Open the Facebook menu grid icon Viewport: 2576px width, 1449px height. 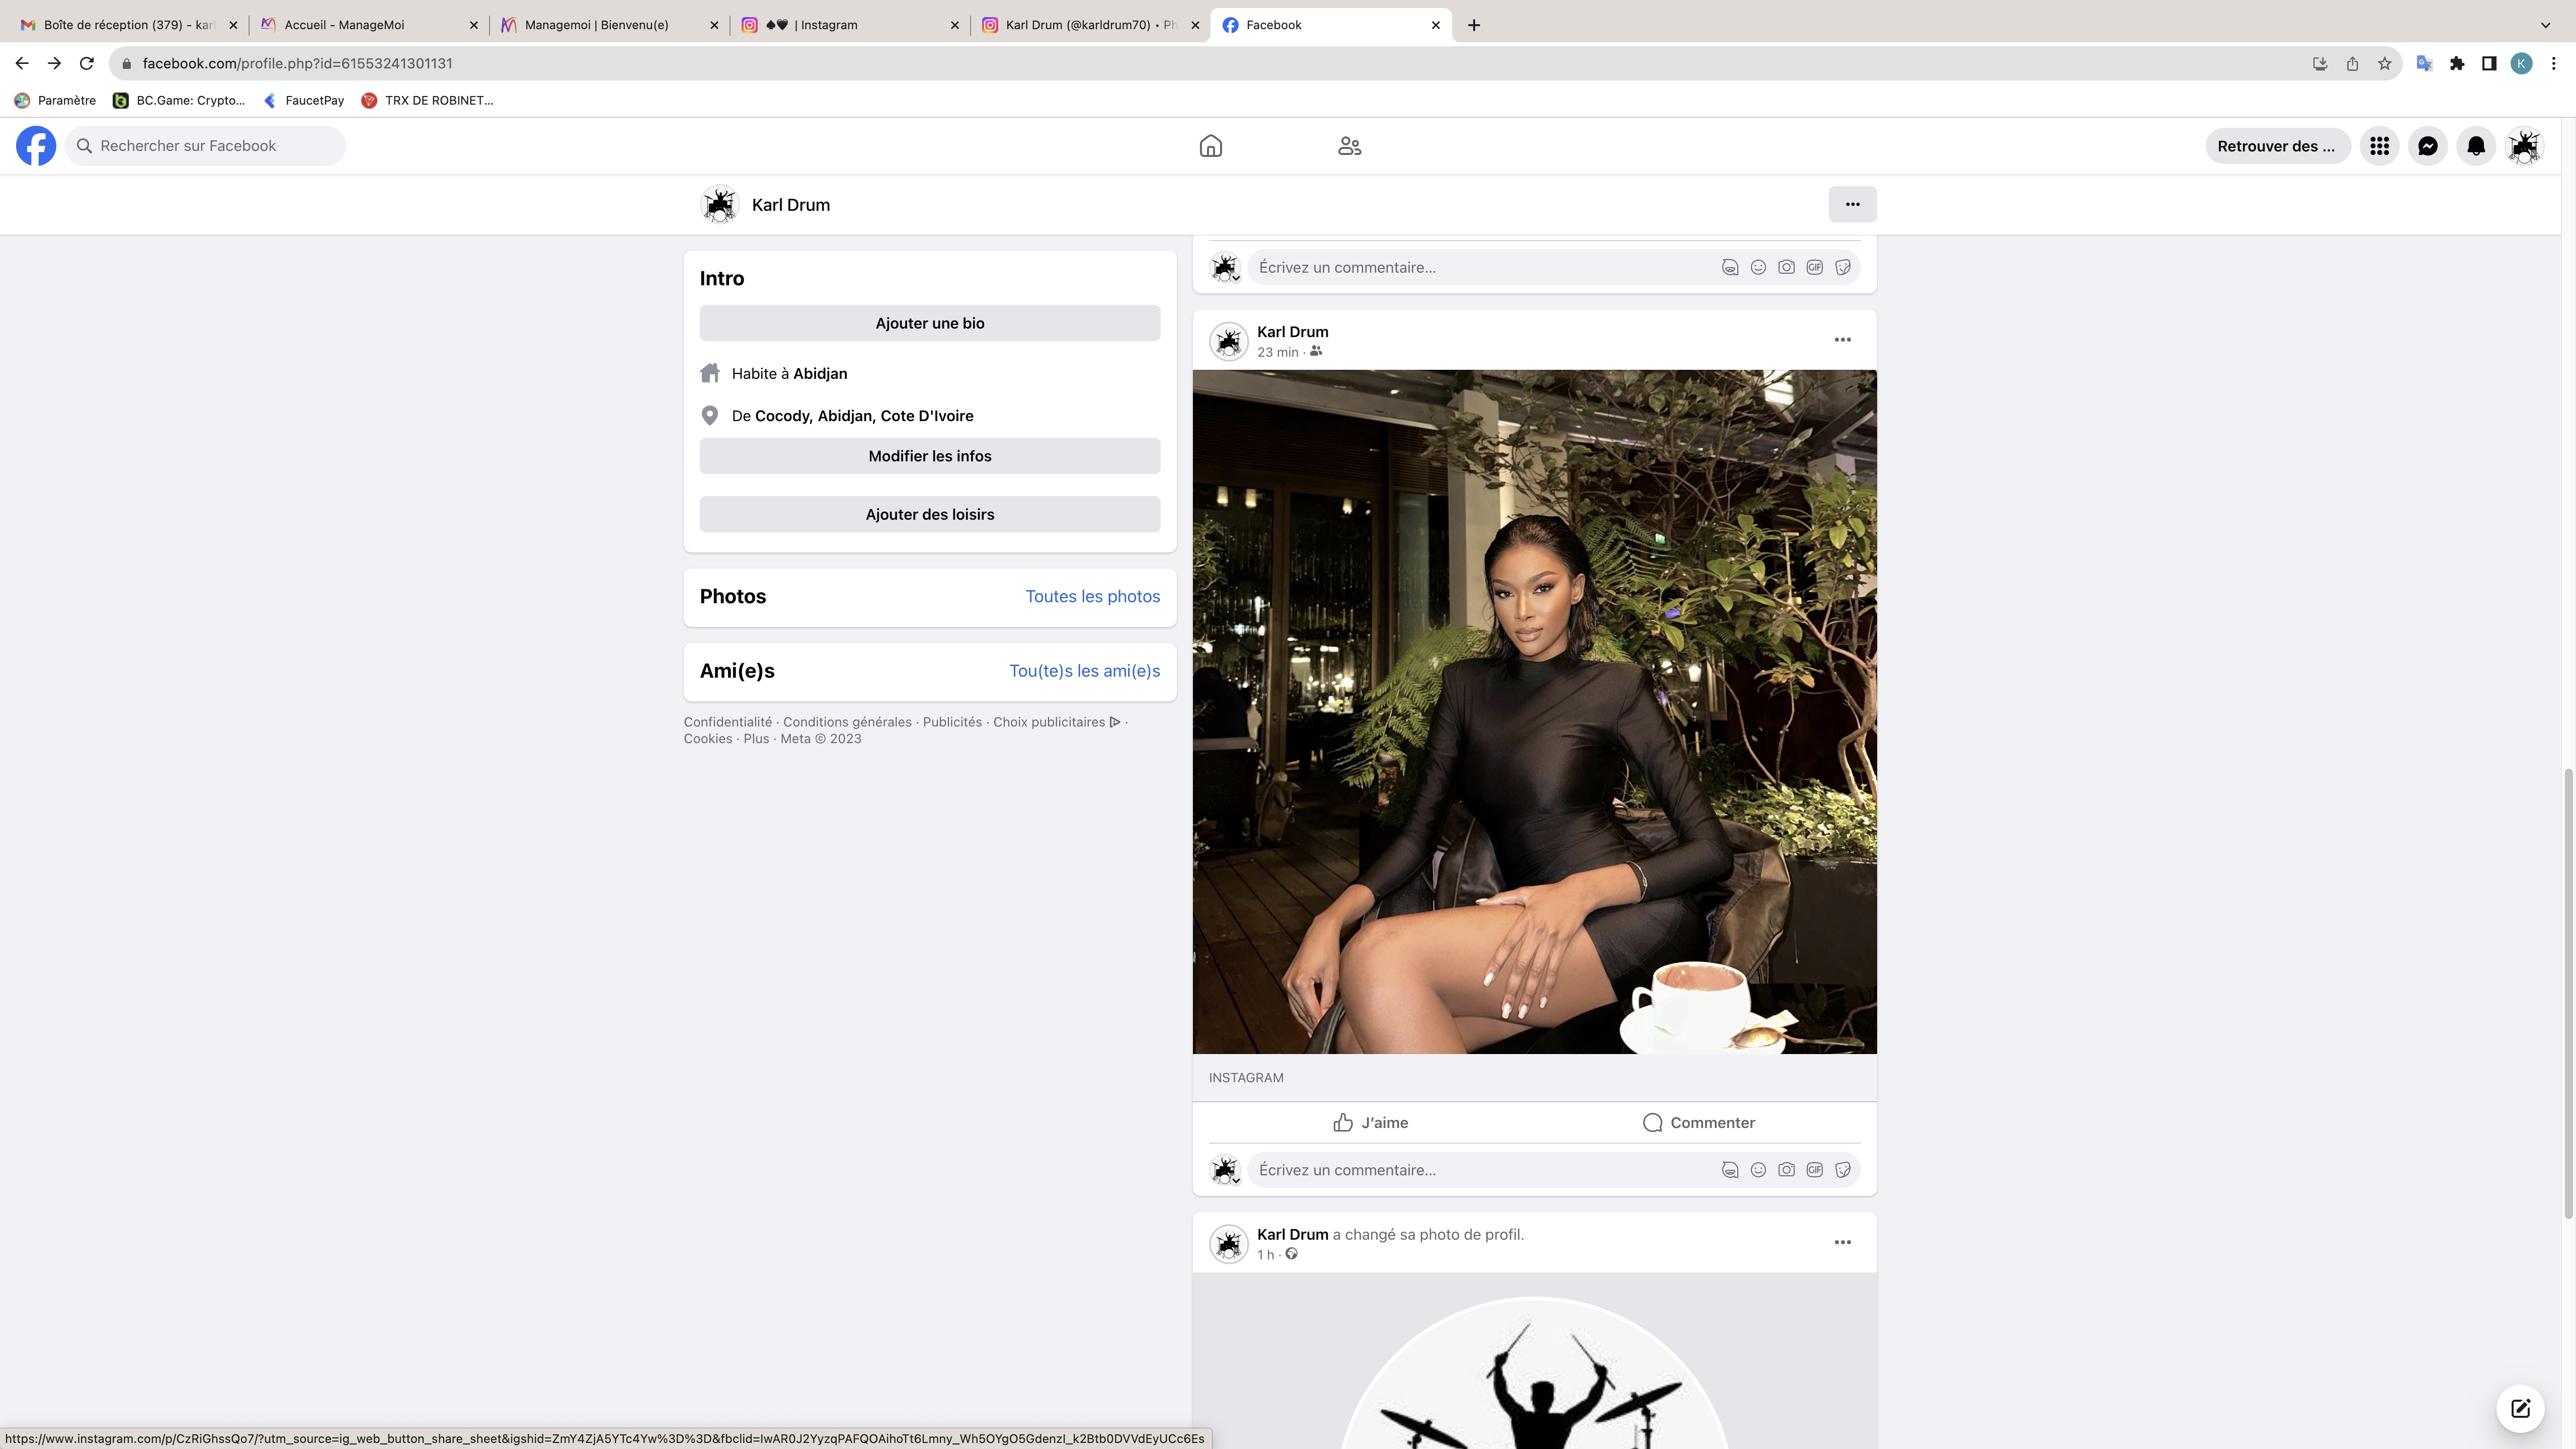(x=2379, y=146)
